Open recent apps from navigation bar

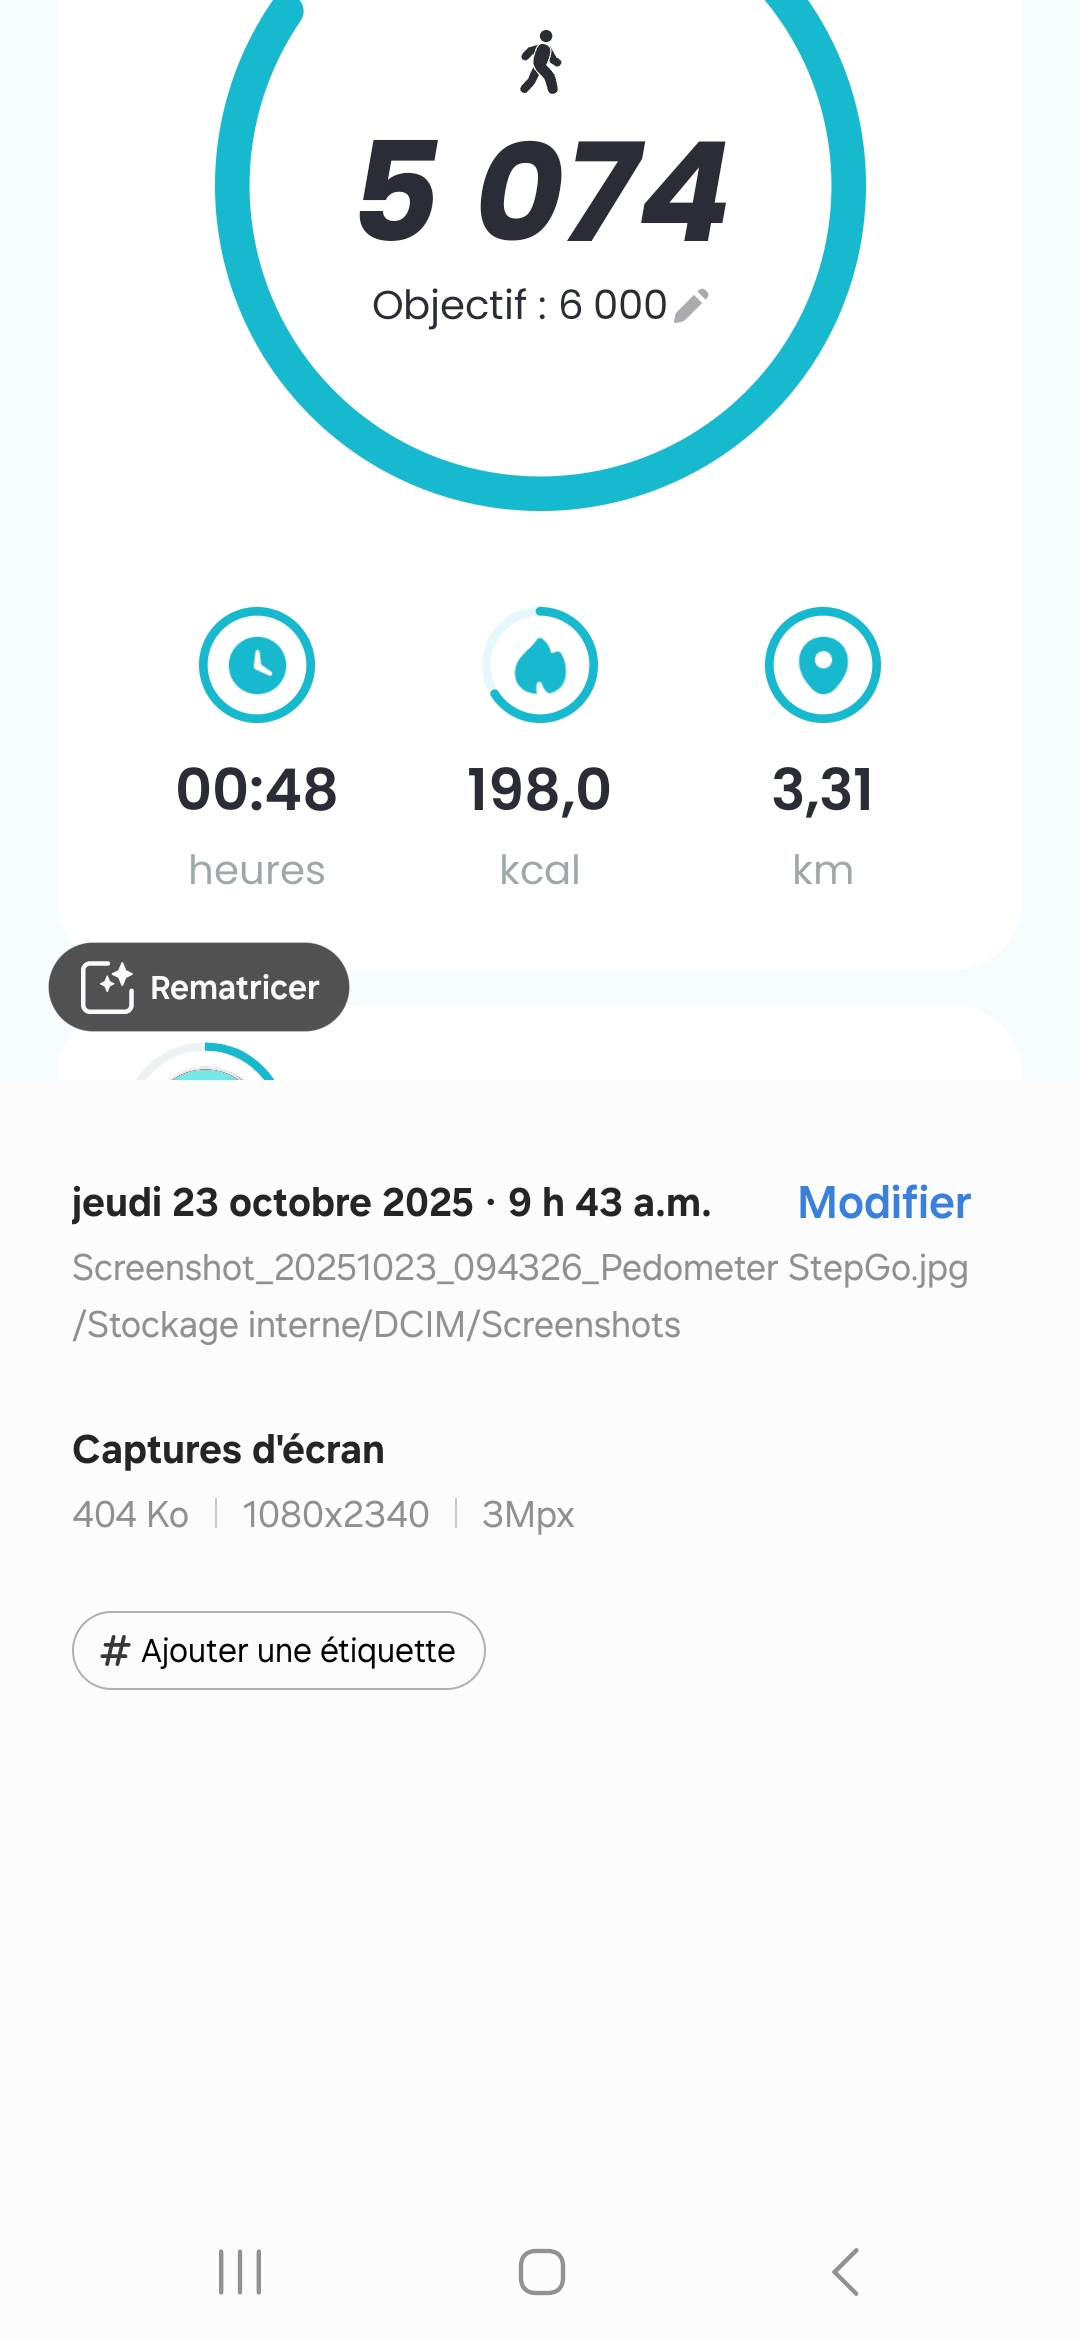tap(240, 2272)
